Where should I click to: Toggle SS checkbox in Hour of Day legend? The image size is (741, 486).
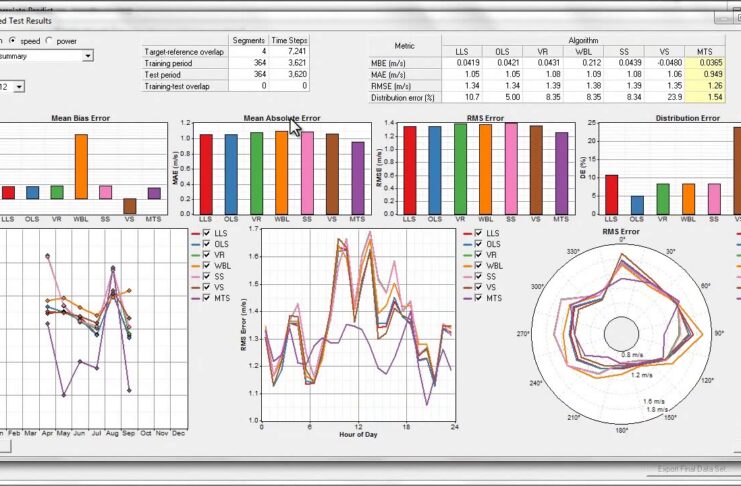480,276
